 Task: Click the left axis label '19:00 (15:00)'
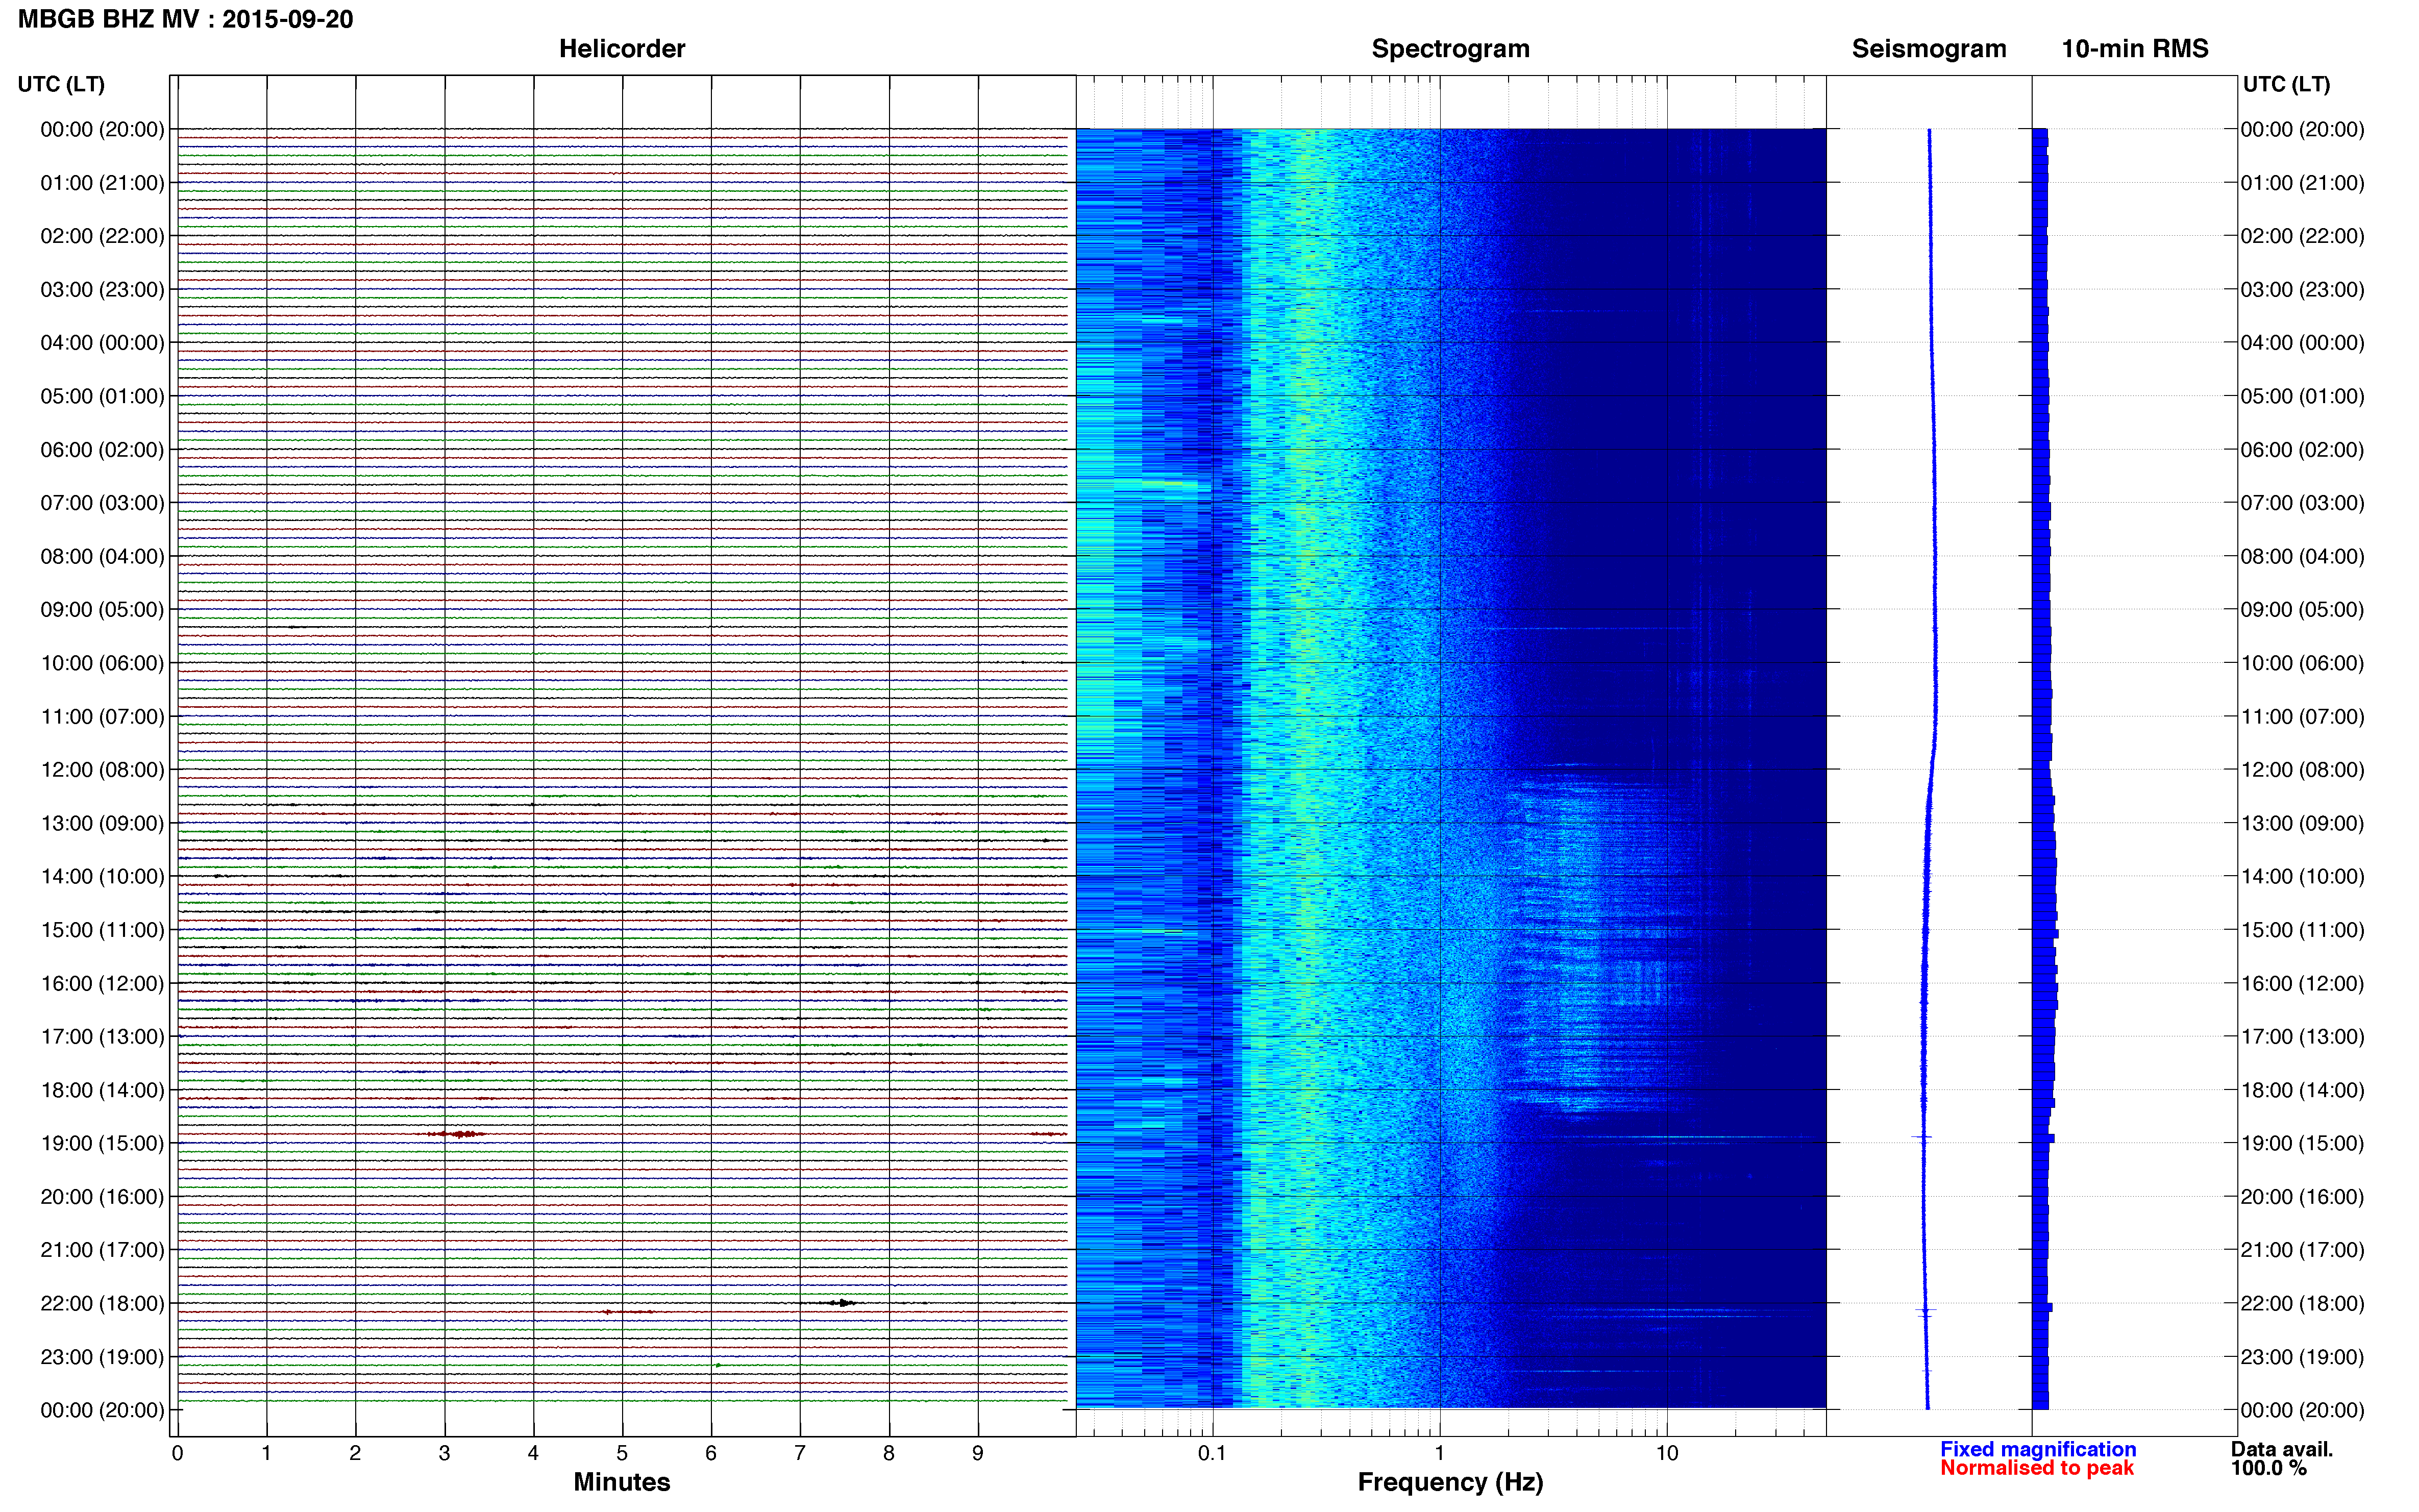[102, 1143]
